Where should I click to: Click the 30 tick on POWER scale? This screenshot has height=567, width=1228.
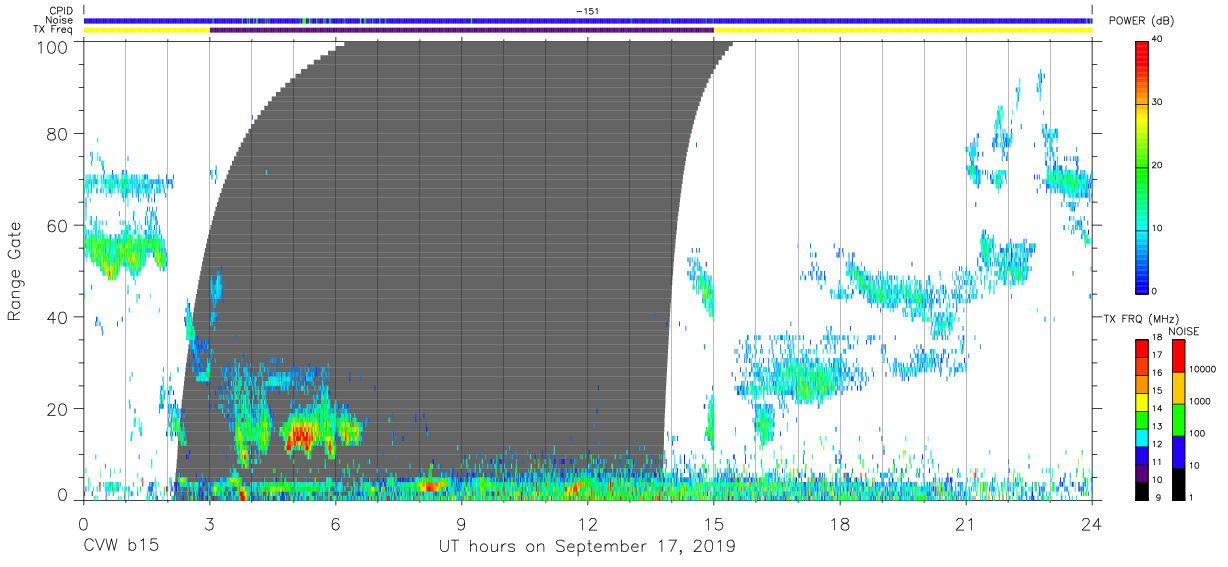(1156, 102)
